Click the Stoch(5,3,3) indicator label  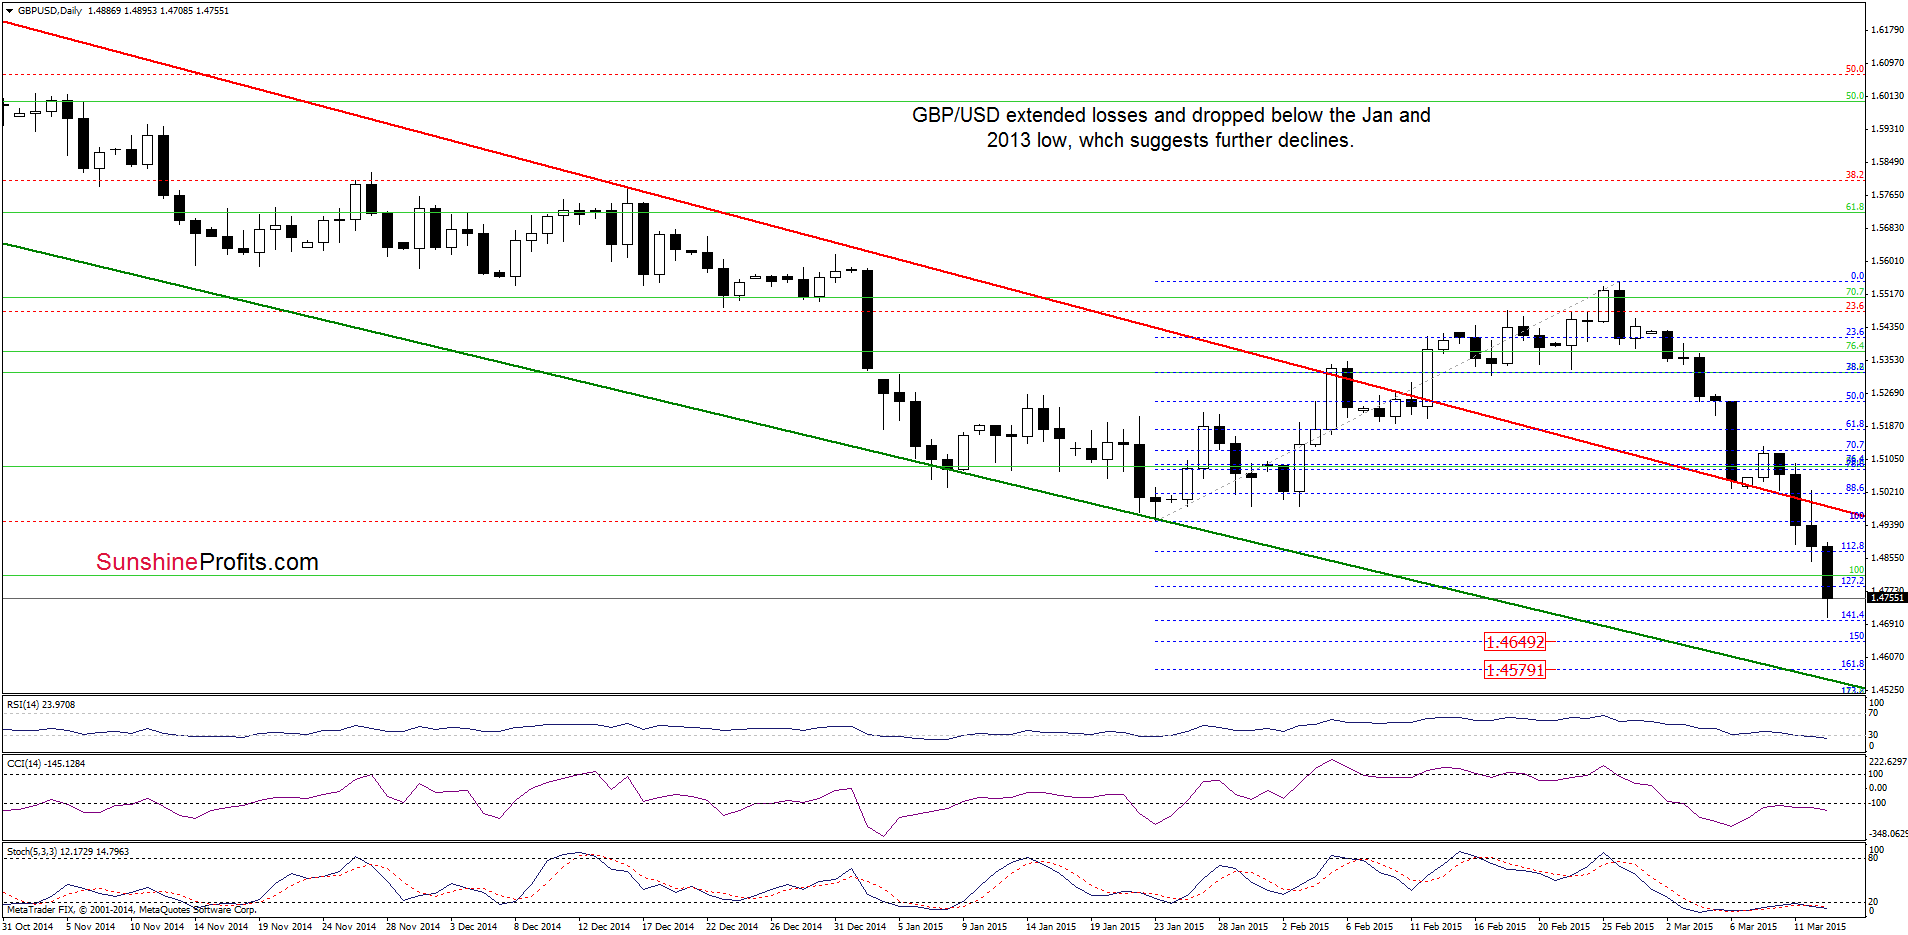pos(68,851)
